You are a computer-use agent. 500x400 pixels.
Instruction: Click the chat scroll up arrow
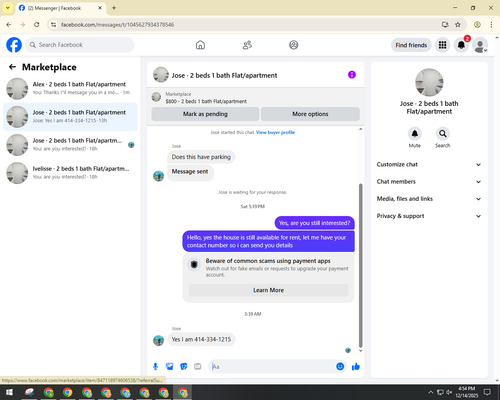[360, 129]
